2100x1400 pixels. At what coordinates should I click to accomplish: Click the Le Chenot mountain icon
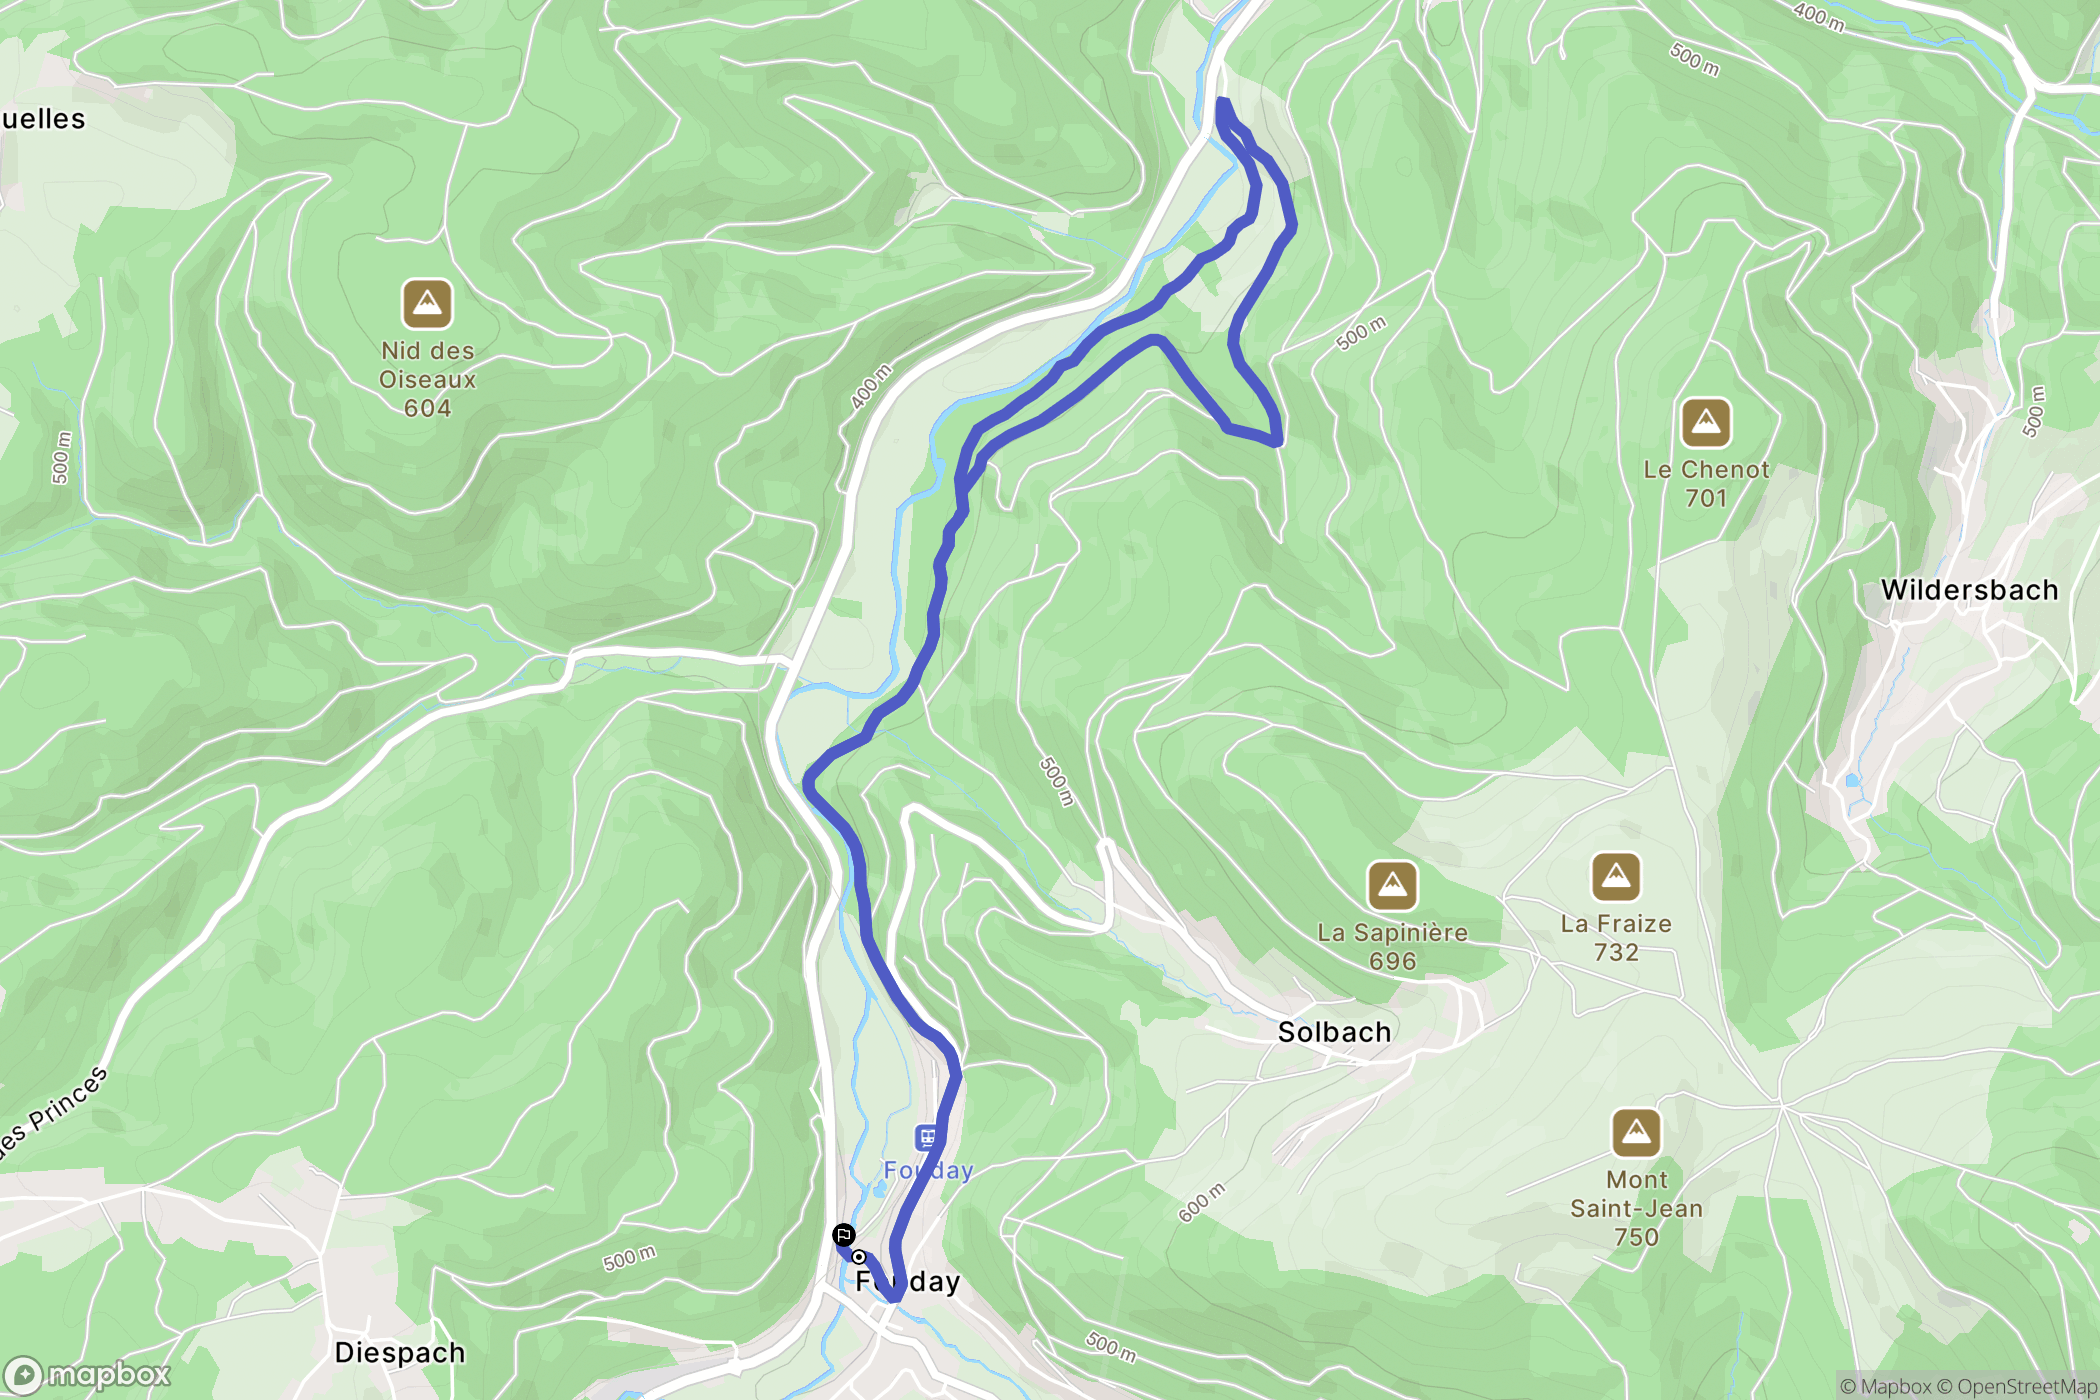tap(1706, 422)
